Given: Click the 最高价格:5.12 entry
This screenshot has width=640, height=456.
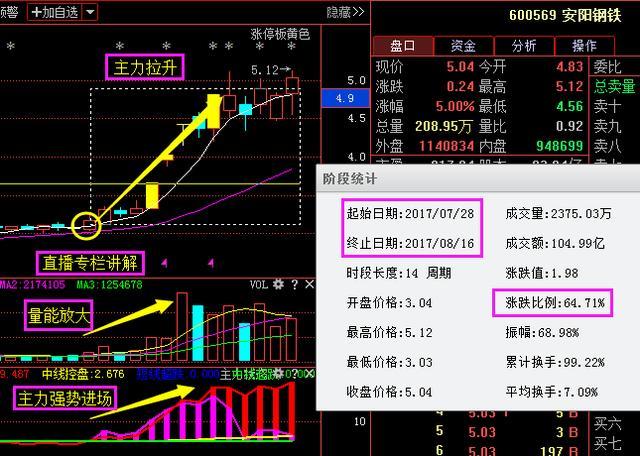Looking at the screenshot, I should [x=389, y=333].
